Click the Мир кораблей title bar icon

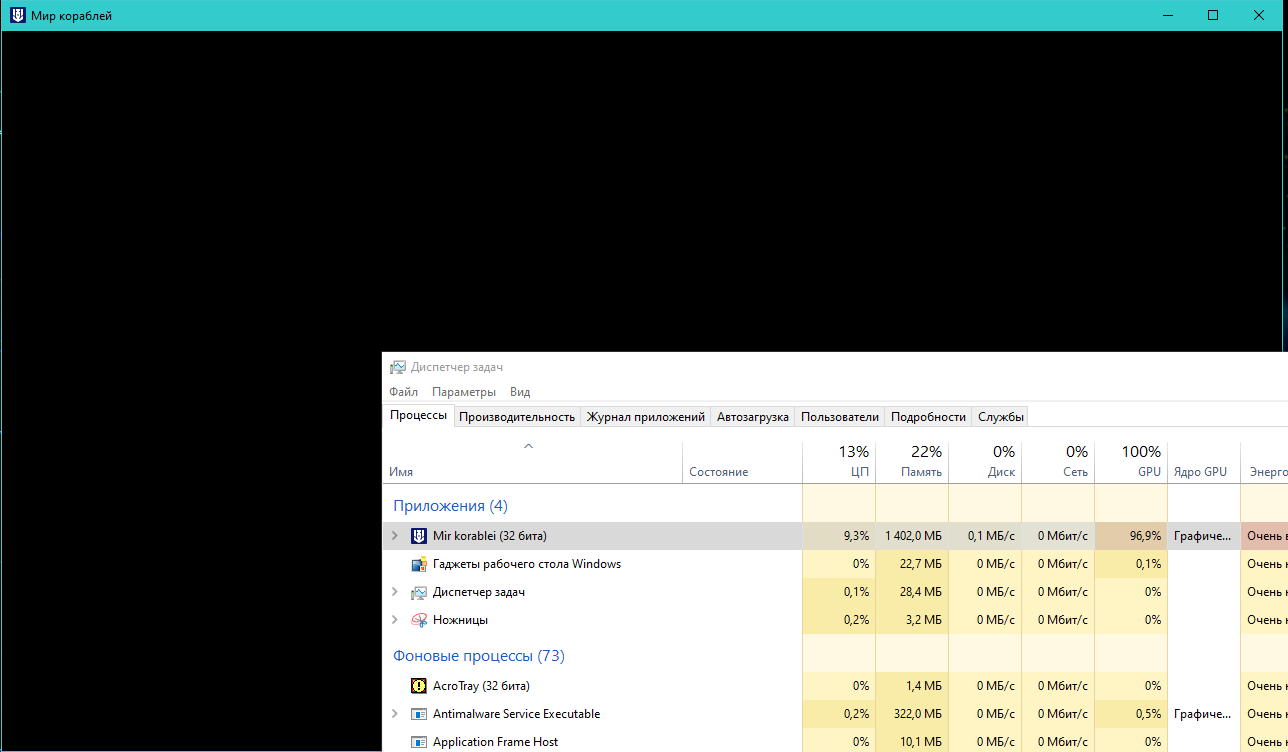(x=18, y=15)
